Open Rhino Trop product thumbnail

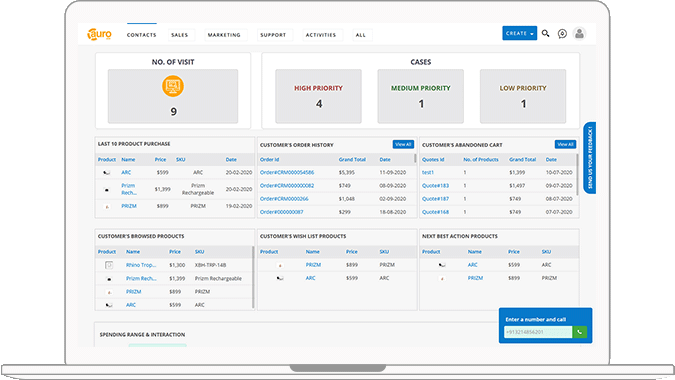(x=109, y=265)
